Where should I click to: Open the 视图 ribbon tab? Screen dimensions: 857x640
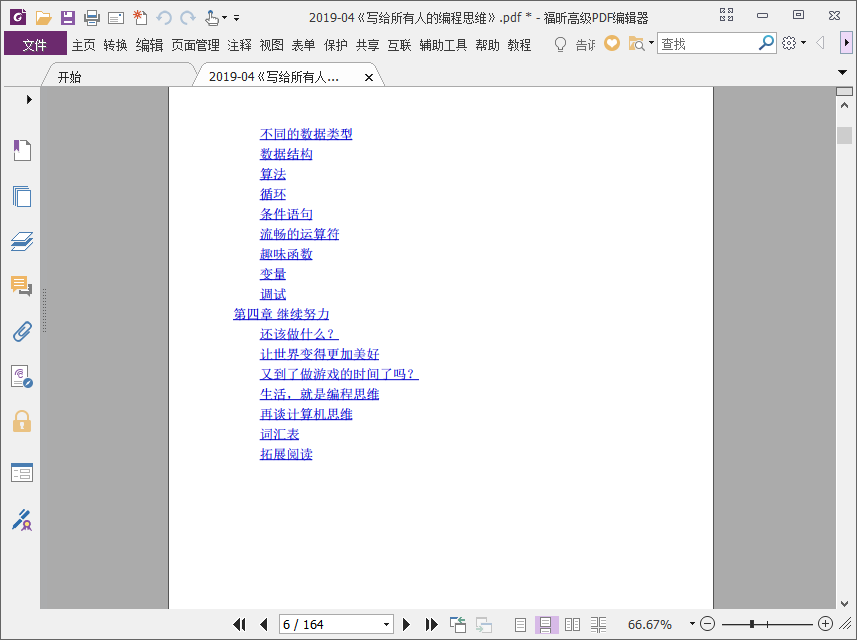[x=272, y=45]
